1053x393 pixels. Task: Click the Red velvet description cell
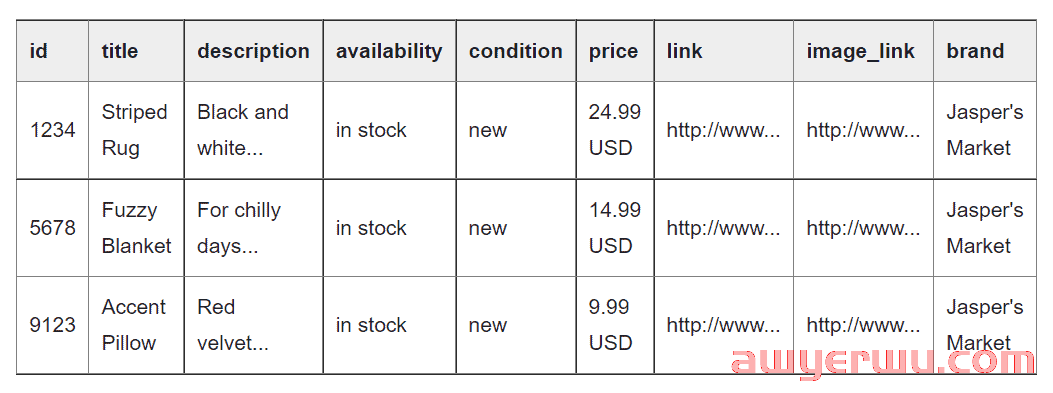click(253, 325)
